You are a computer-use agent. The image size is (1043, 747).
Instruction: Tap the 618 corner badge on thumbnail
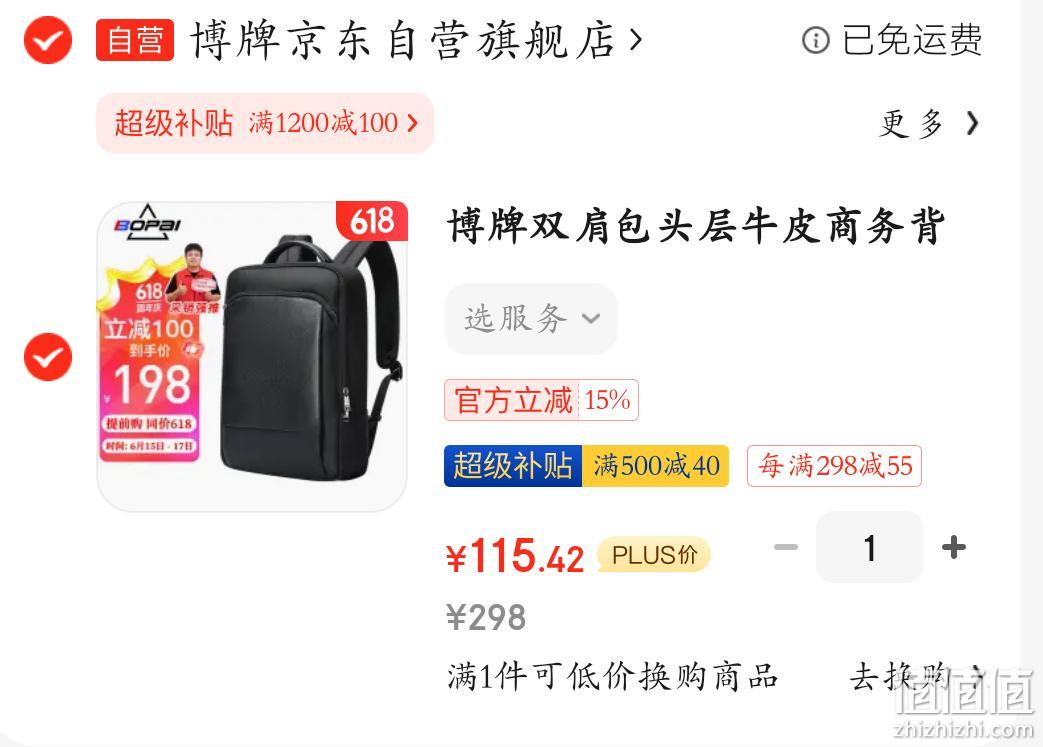[372, 221]
